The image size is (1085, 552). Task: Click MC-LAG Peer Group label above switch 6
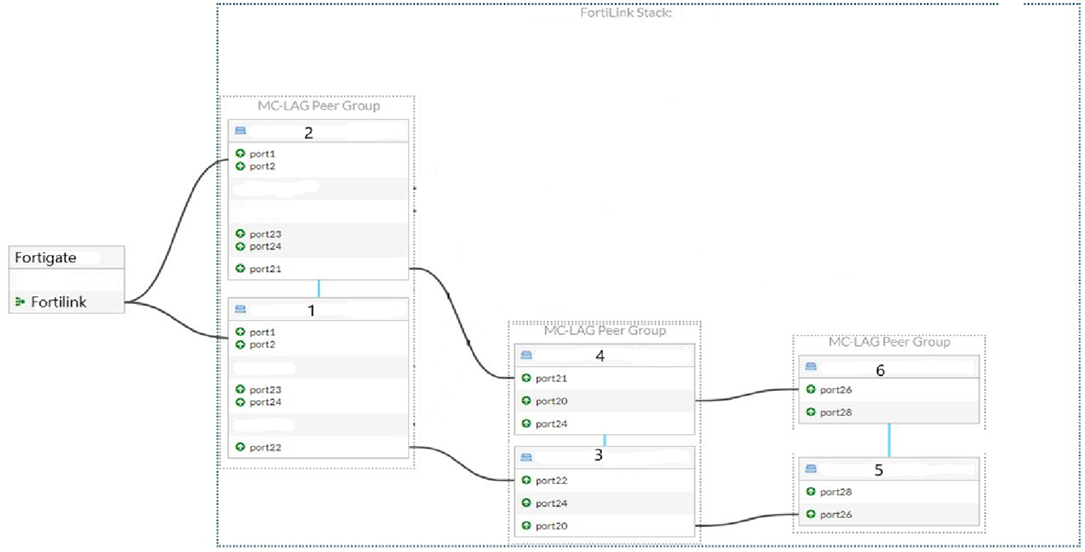coord(889,342)
